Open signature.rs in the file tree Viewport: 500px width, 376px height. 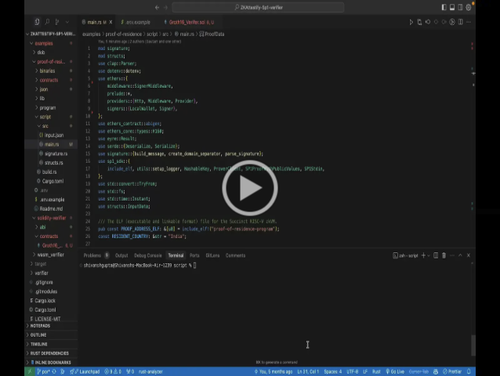[x=56, y=154]
